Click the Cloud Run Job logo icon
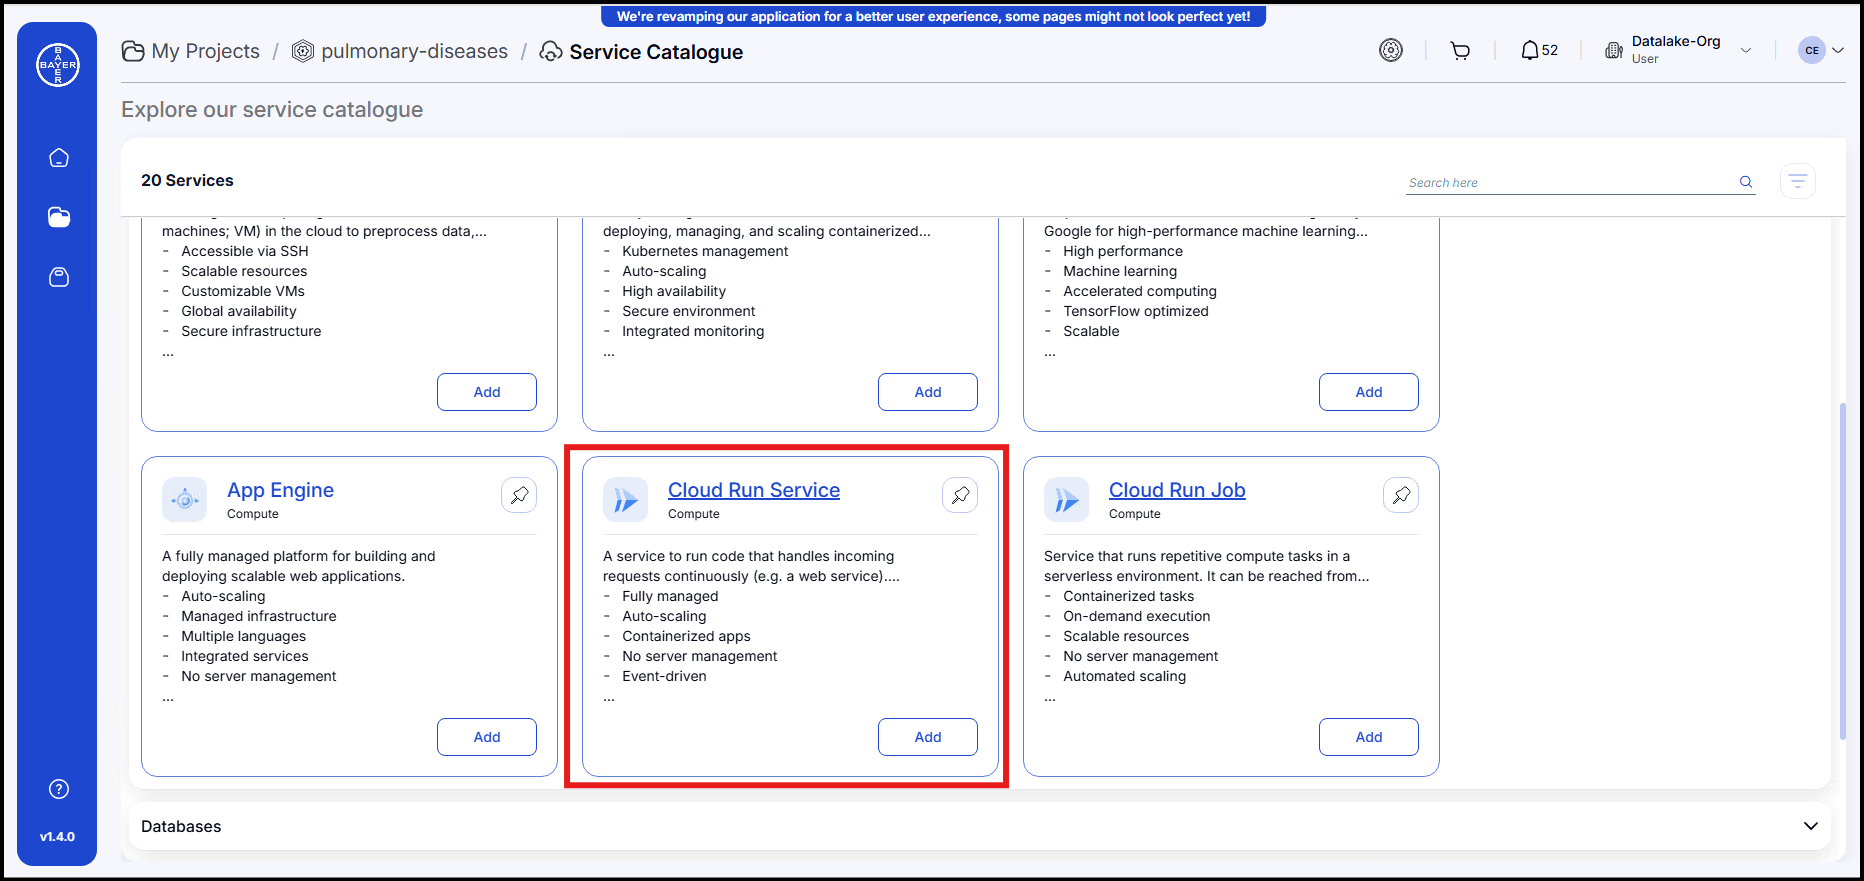This screenshot has width=1864, height=881. click(1067, 500)
